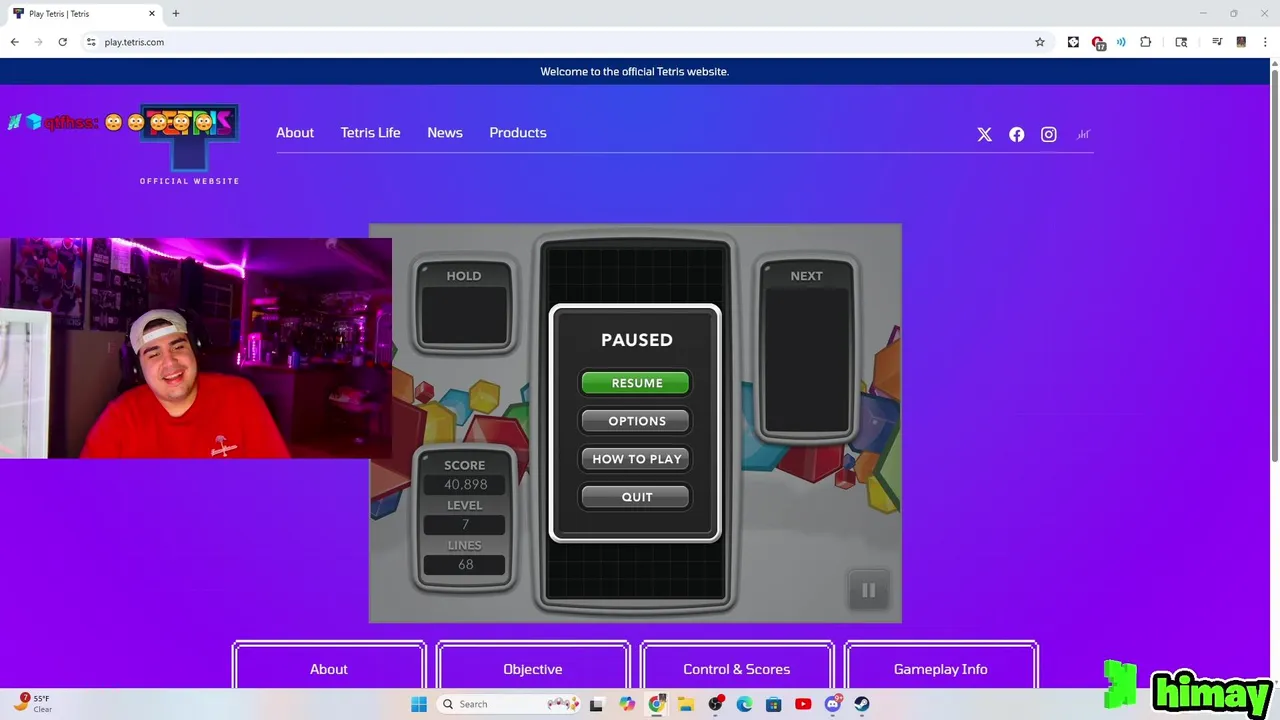Open the media controls icon in Chrome

[x=1217, y=42]
